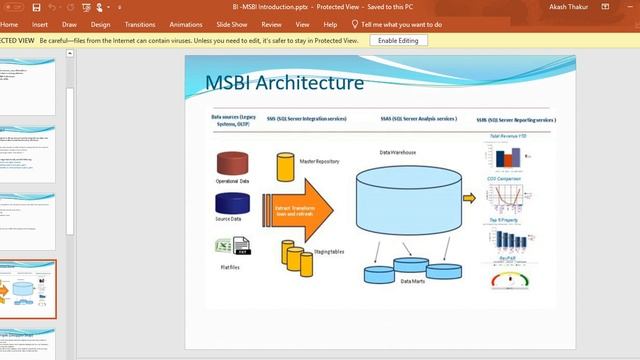The width and height of the screenshot is (640, 360).
Task: Click the Data sources (Legacy Systems, OLTP) heading
Action: [233, 120]
